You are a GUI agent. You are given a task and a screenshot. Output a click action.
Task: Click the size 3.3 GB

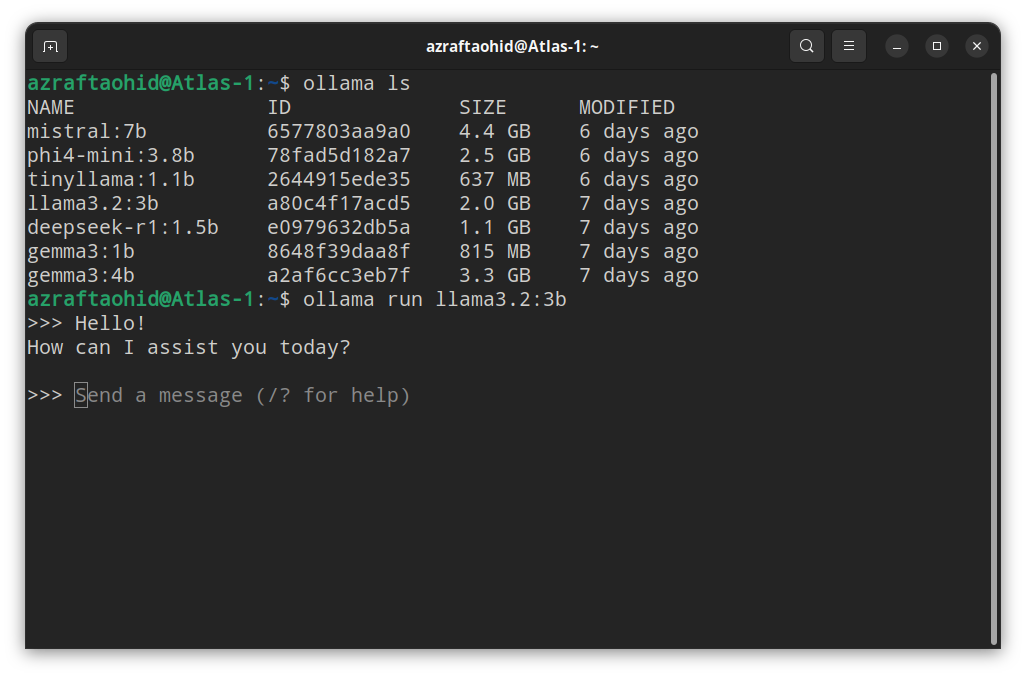[x=495, y=275]
